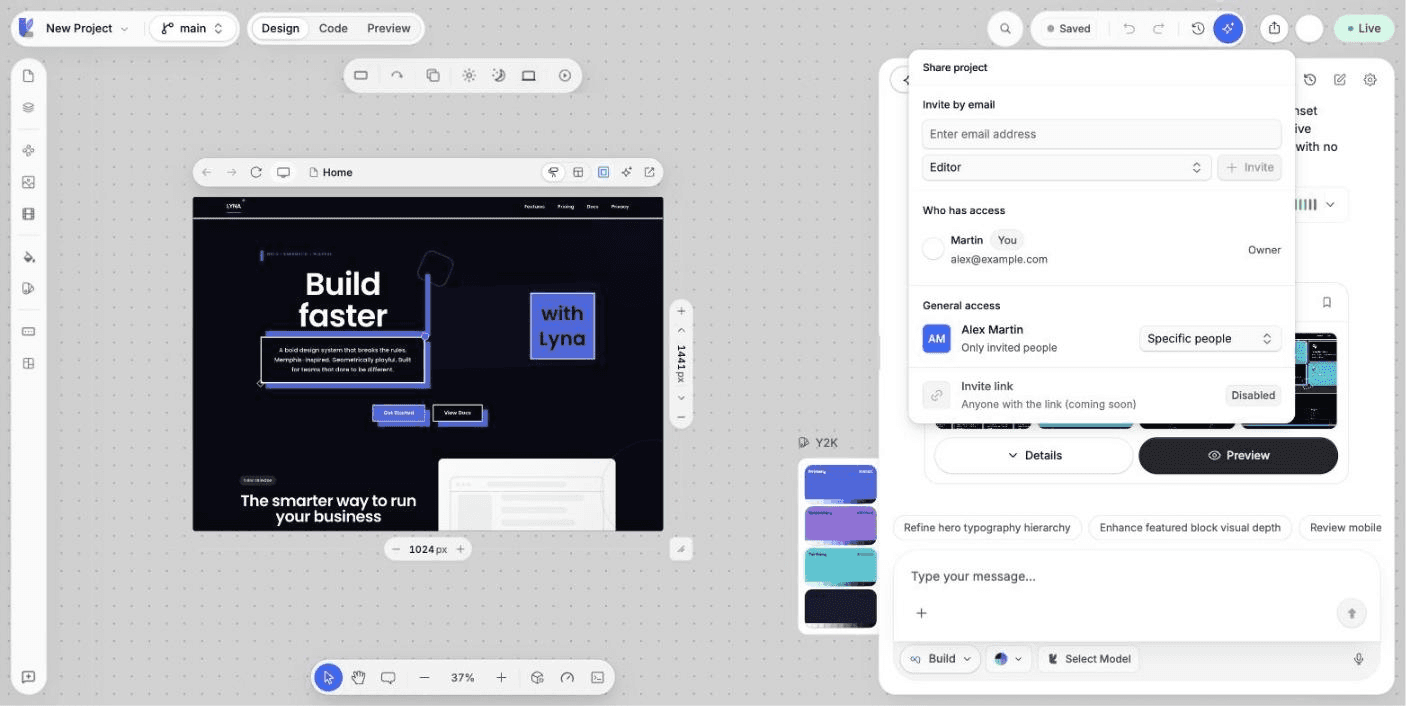Screen dimensions: 1406x706
Task: Open the main branch selector
Action: pyautogui.click(x=193, y=28)
